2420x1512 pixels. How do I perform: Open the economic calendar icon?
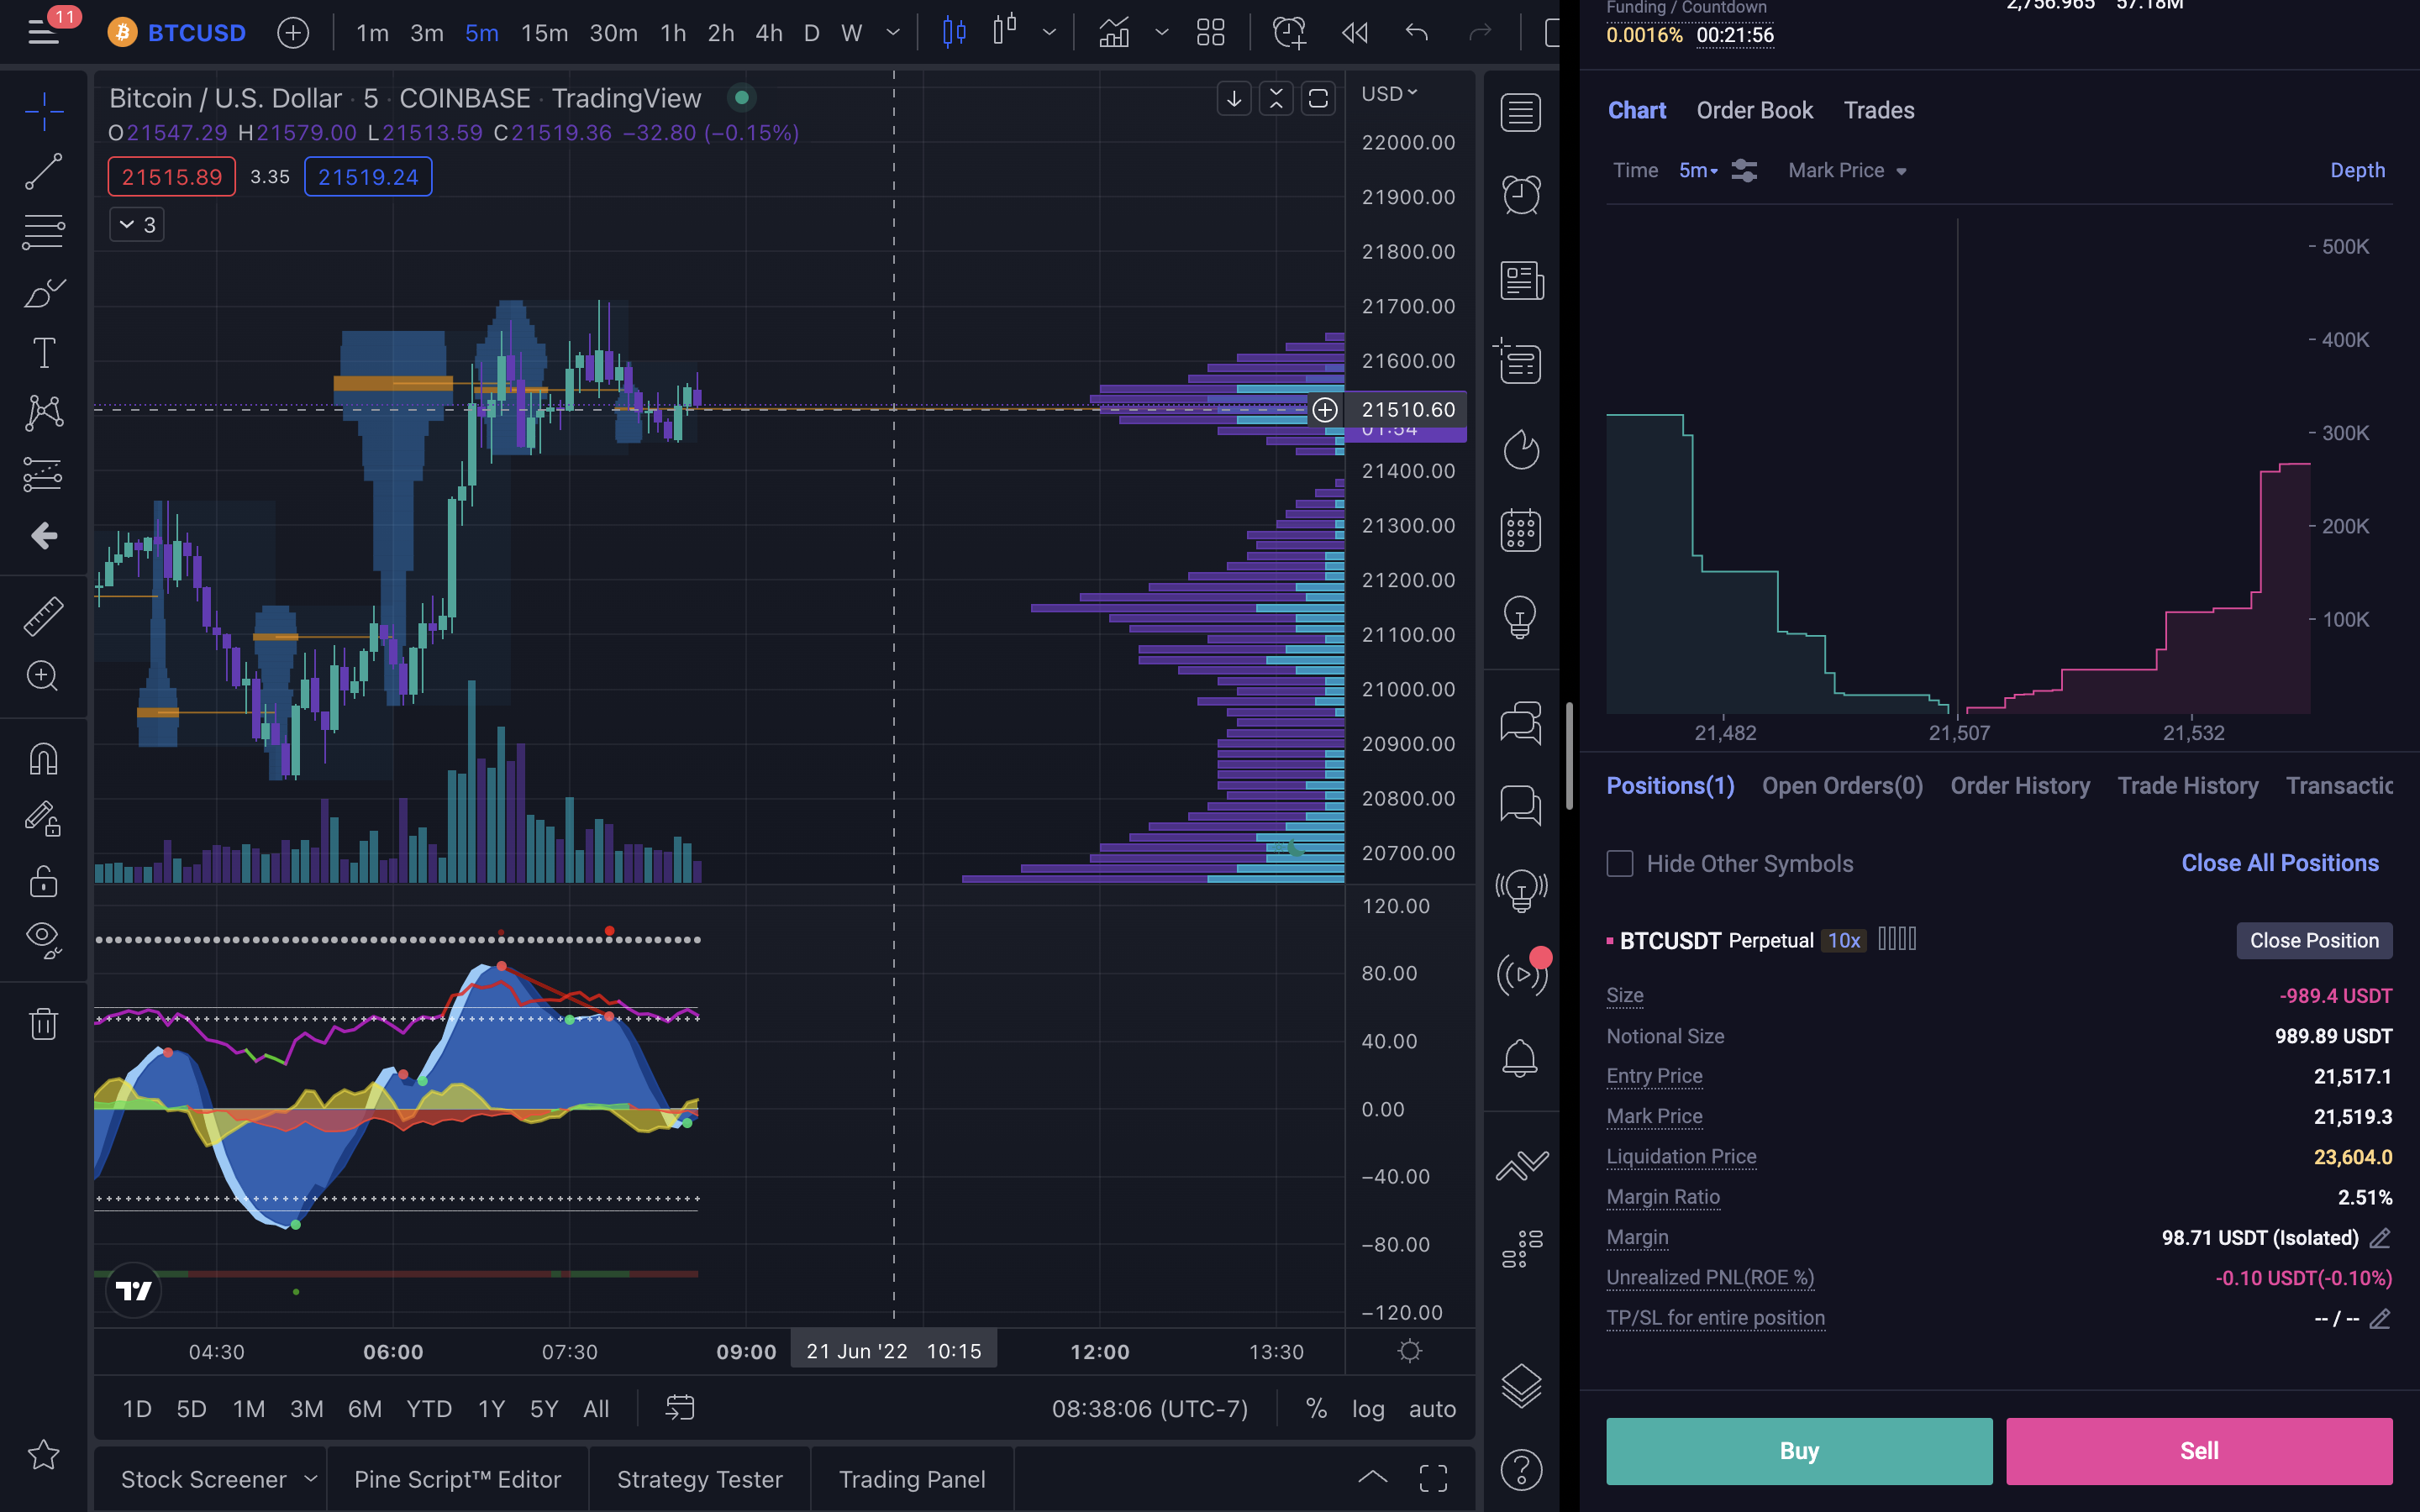pyautogui.click(x=1521, y=530)
